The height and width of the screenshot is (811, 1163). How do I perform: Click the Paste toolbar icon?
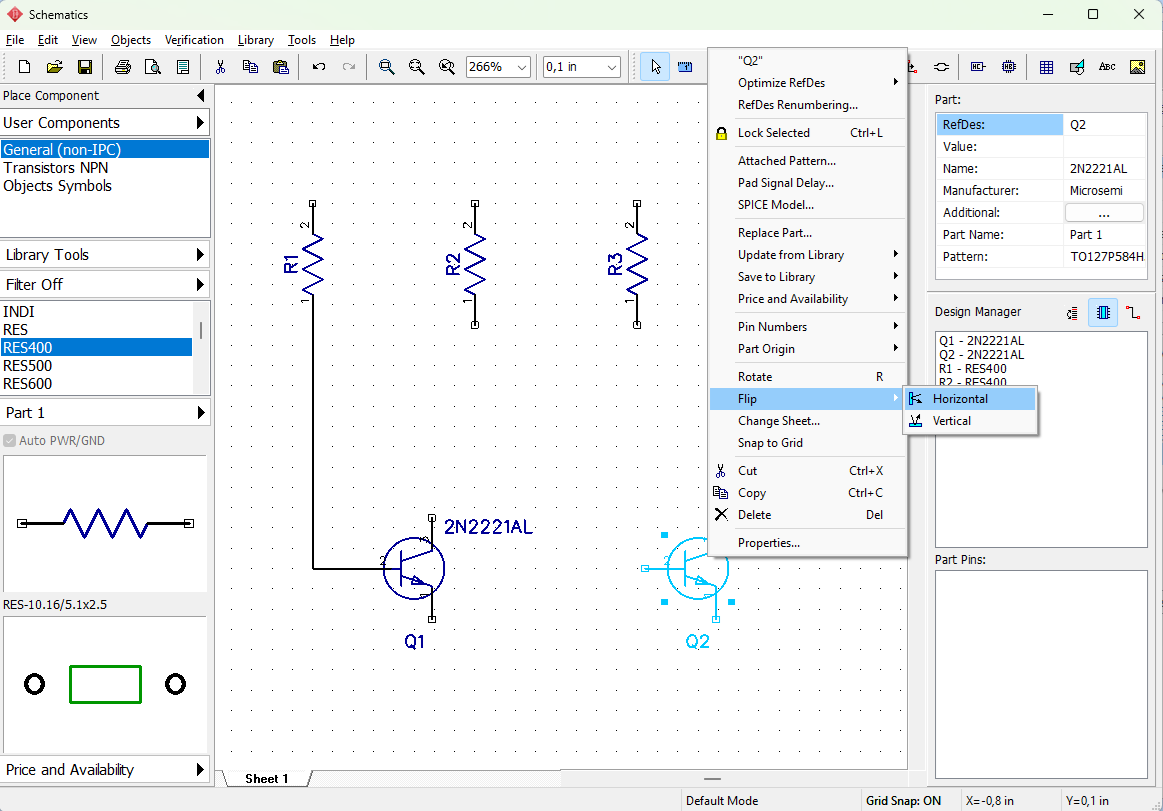(x=280, y=67)
